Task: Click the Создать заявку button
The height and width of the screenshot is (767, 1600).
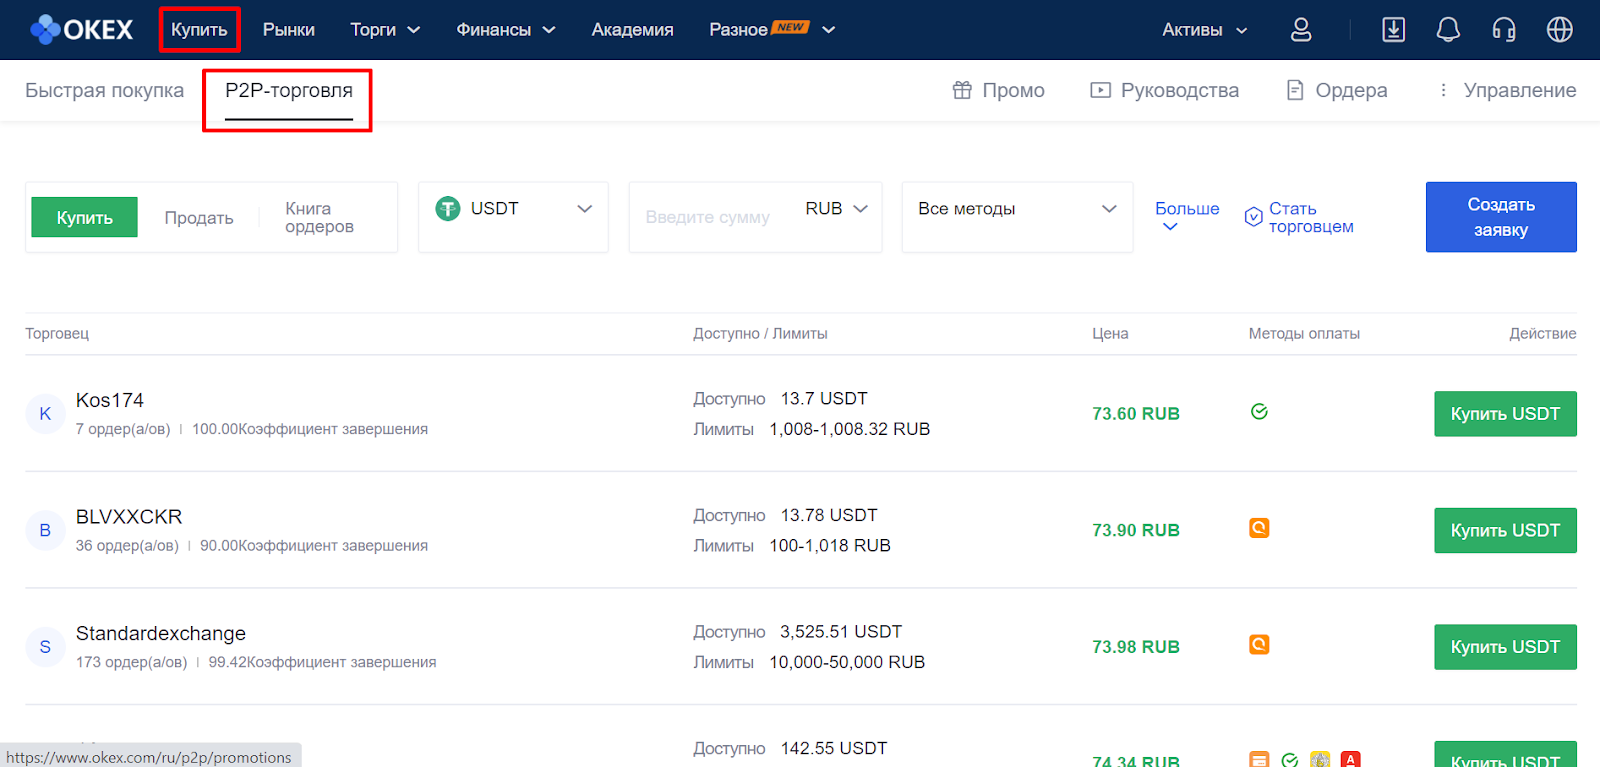Action: 1501,217
